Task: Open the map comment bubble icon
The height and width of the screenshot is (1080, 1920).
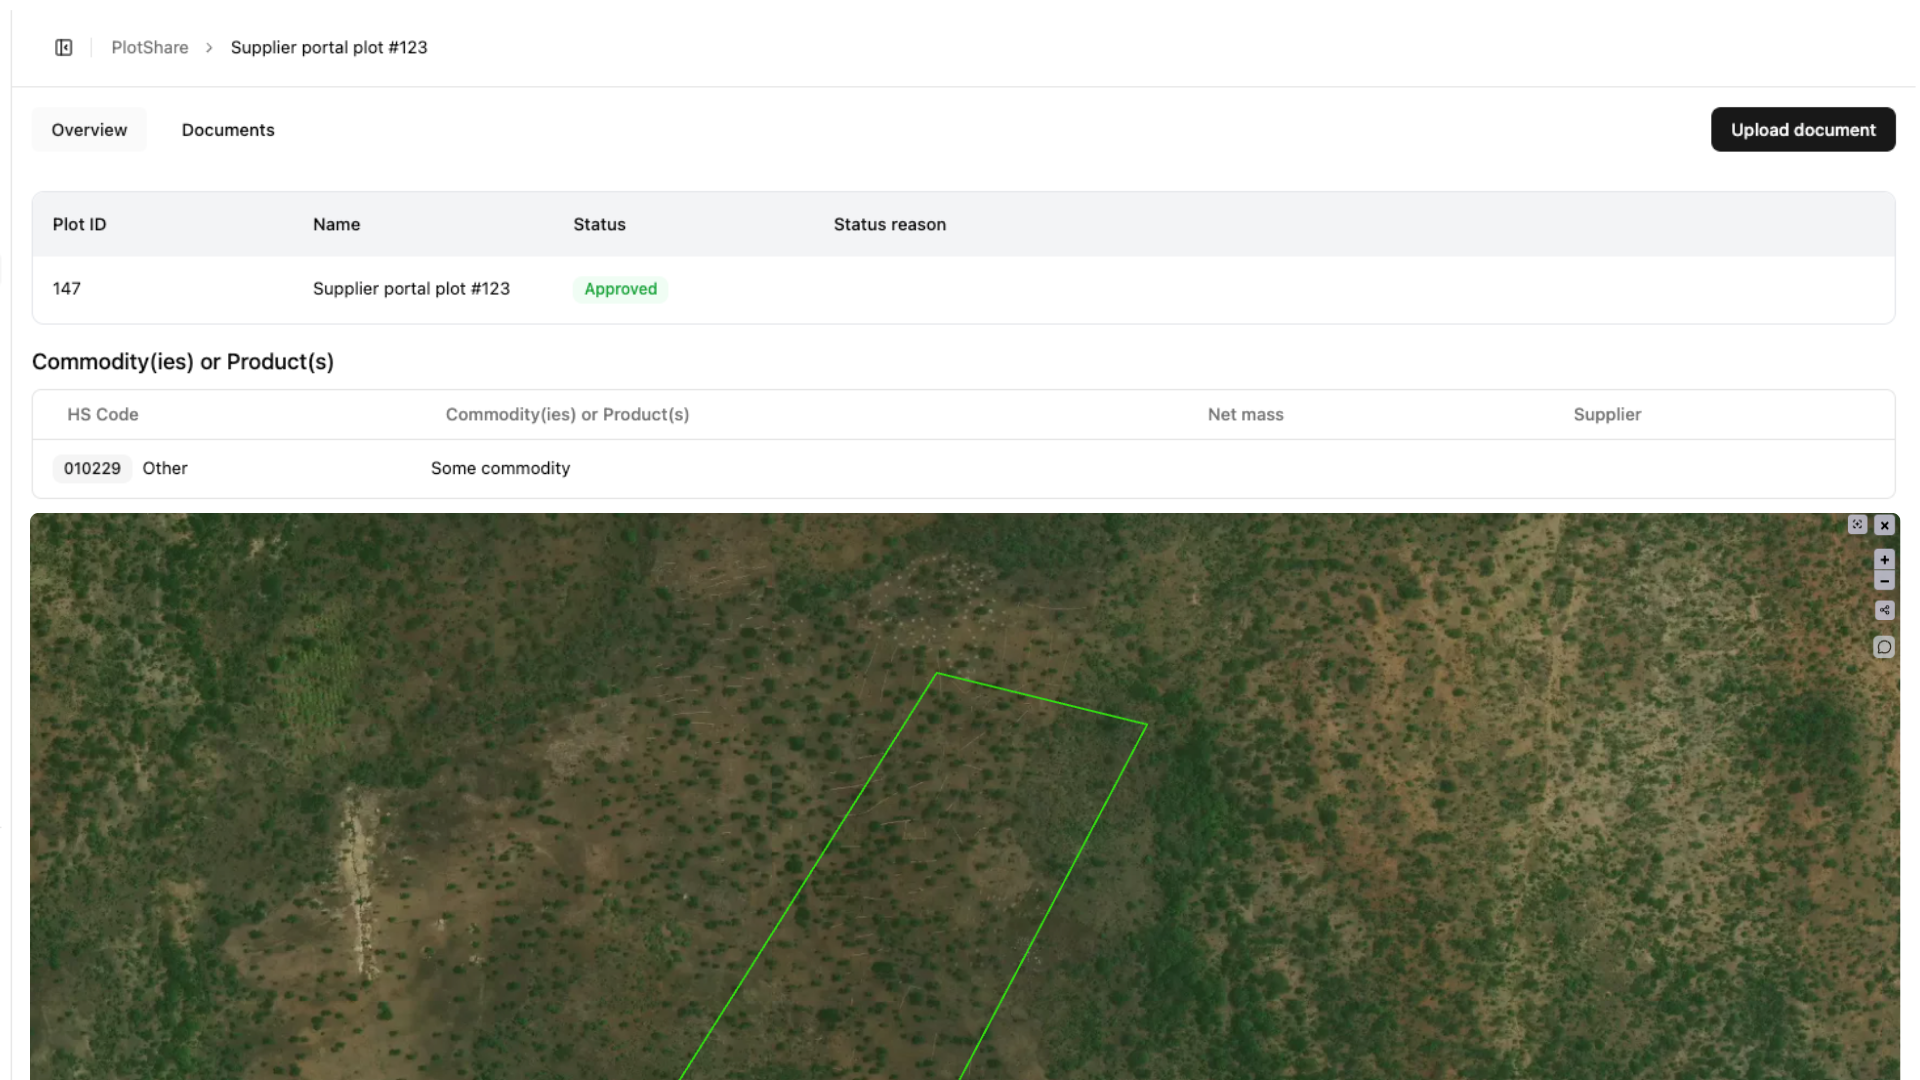Action: tap(1885, 647)
